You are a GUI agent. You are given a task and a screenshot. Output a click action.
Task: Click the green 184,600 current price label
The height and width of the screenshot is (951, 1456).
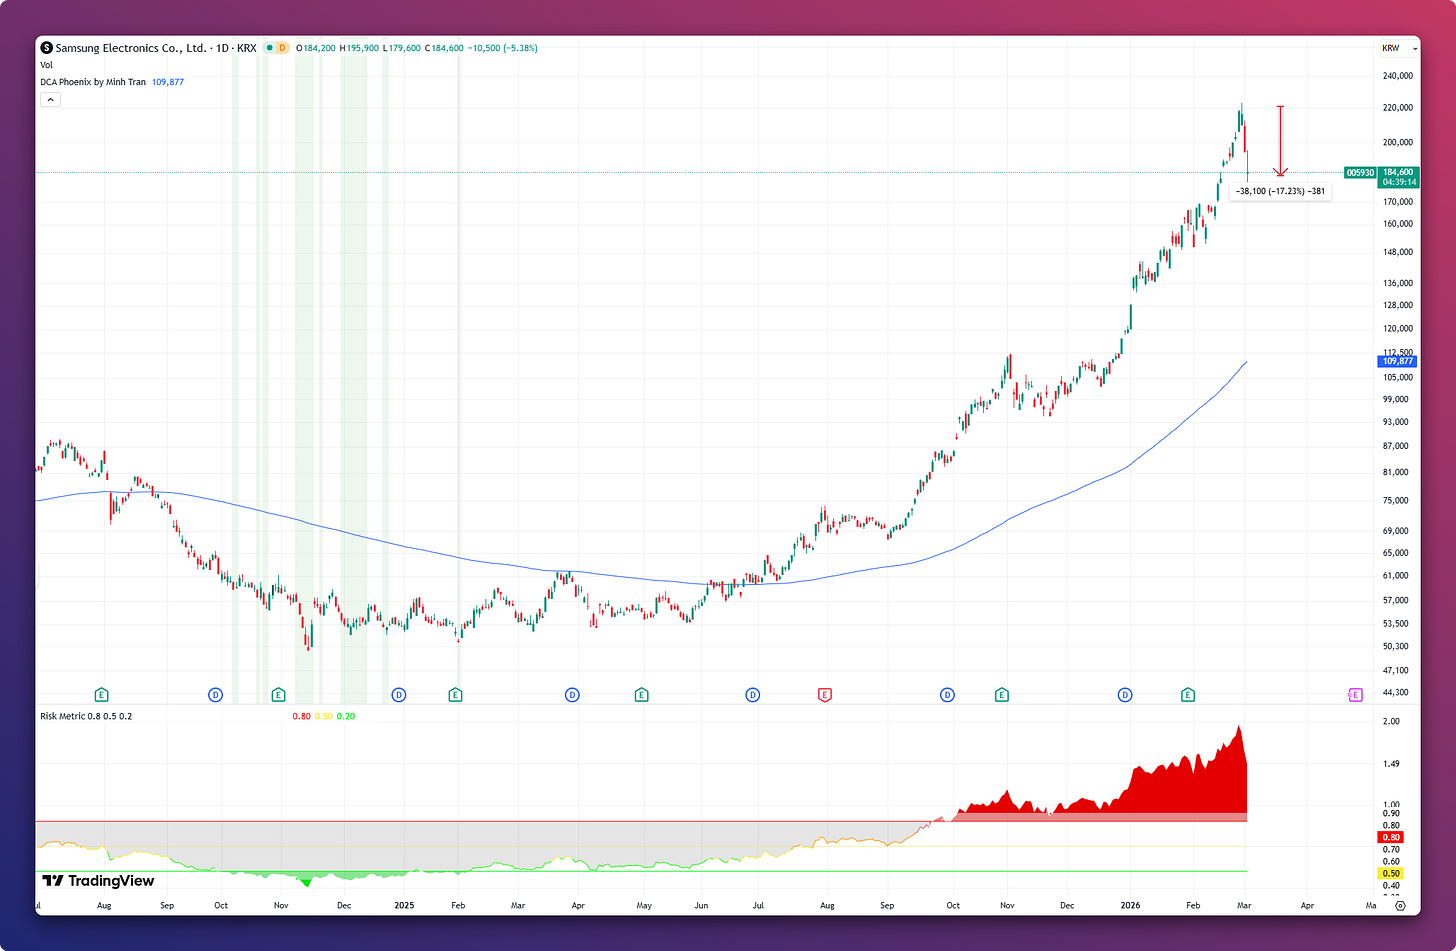[x=1397, y=172]
